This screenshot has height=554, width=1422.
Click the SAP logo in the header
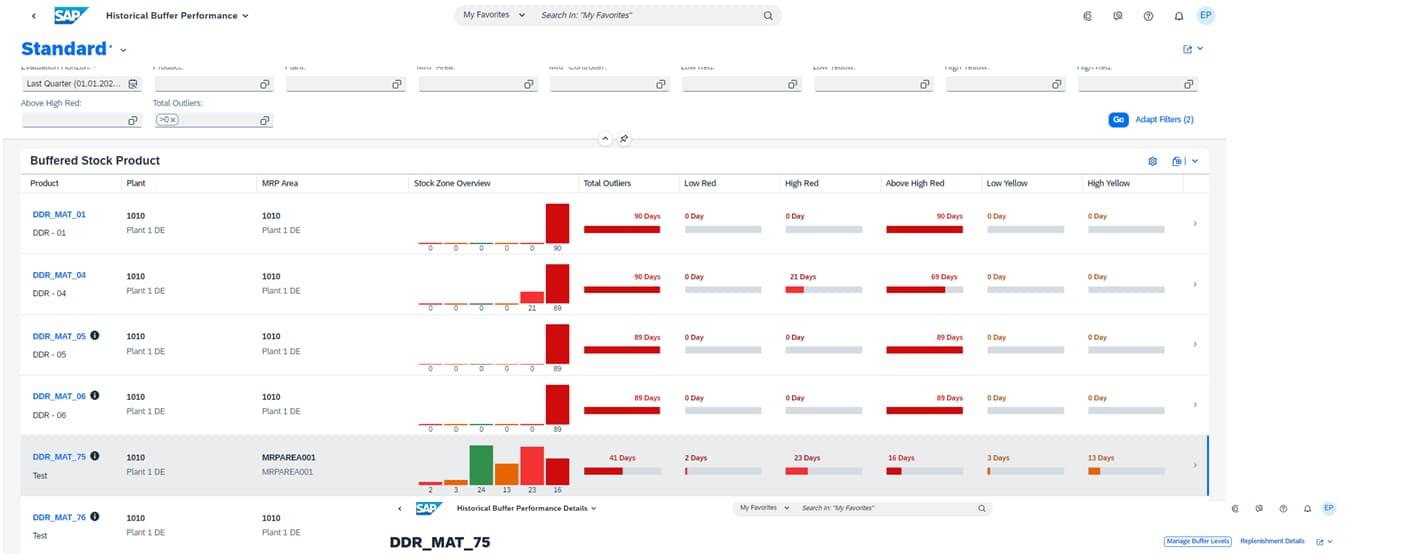tap(71, 15)
